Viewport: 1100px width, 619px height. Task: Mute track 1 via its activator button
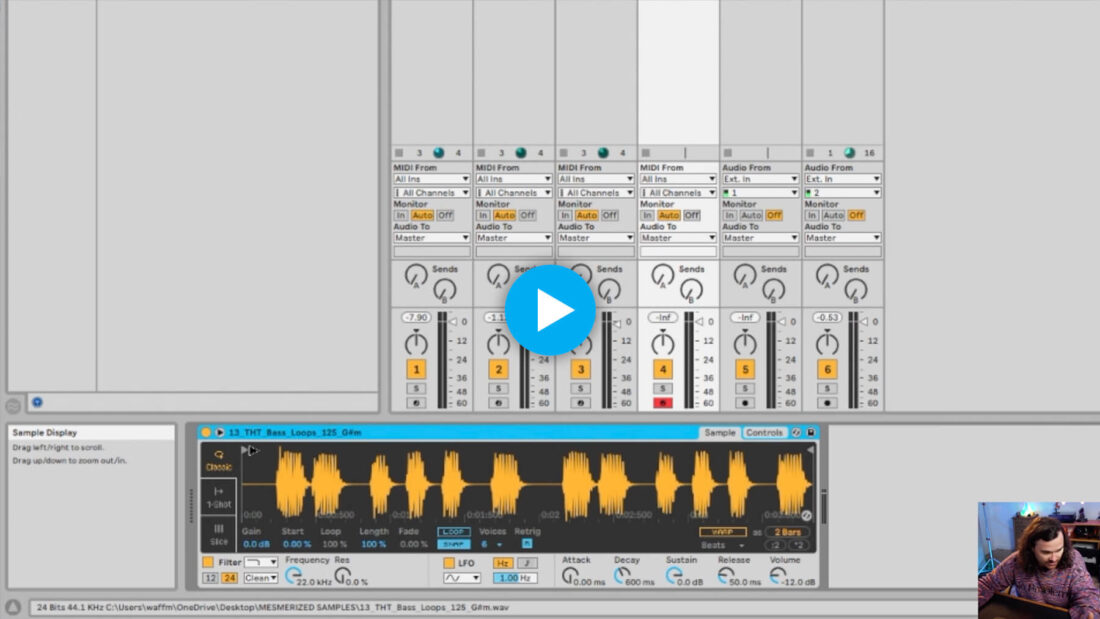pyautogui.click(x=416, y=369)
